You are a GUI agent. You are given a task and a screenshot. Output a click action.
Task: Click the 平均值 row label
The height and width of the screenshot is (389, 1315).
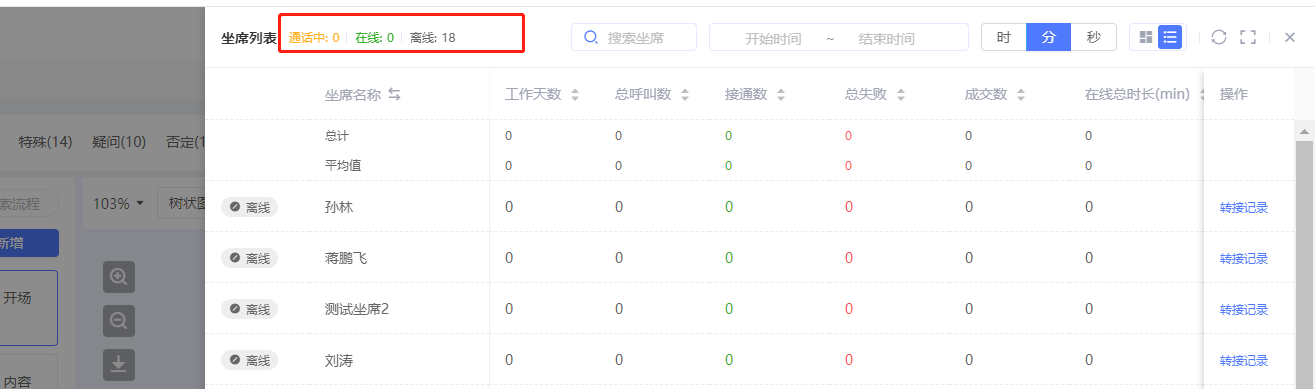[x=343, y=165]
